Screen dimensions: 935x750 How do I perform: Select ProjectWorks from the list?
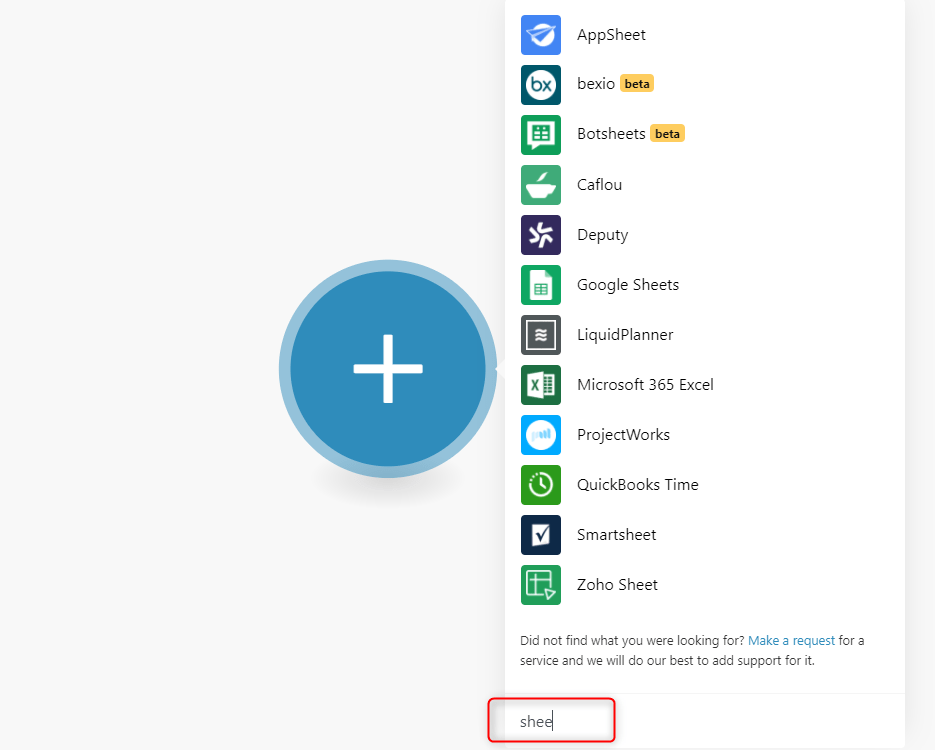click(x=623, y=435)
